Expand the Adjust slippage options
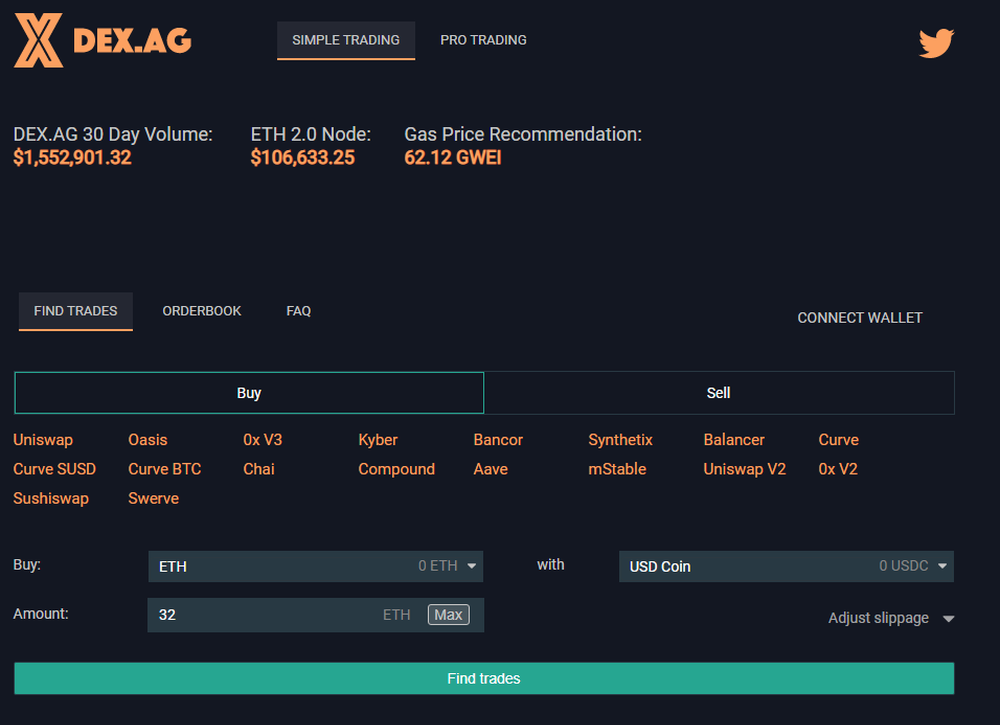 [x=891, y=618]
